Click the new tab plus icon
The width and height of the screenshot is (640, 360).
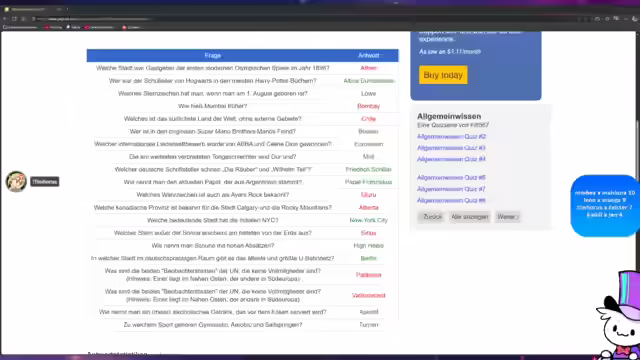click(x=67, y=9)
